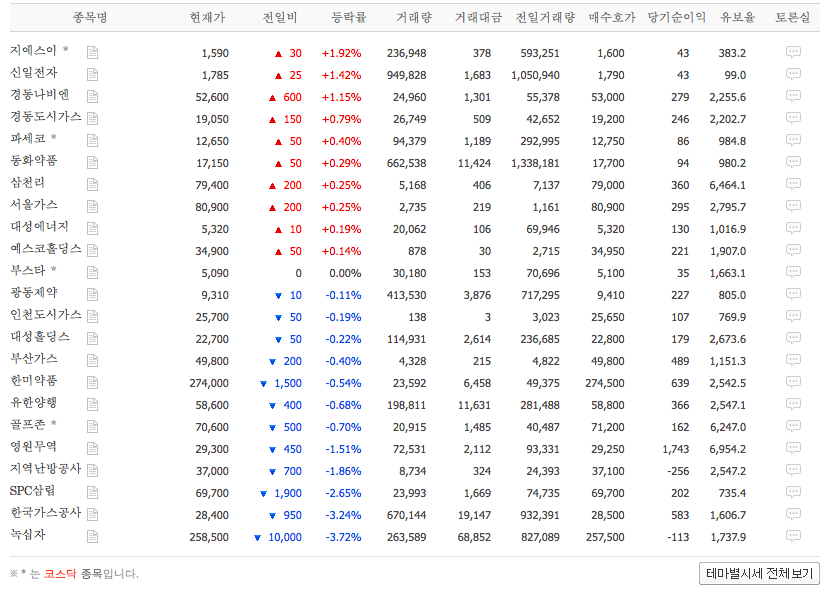
Task: Open the document icon next to 예스코홀딩스
Action: pos(92,250)
